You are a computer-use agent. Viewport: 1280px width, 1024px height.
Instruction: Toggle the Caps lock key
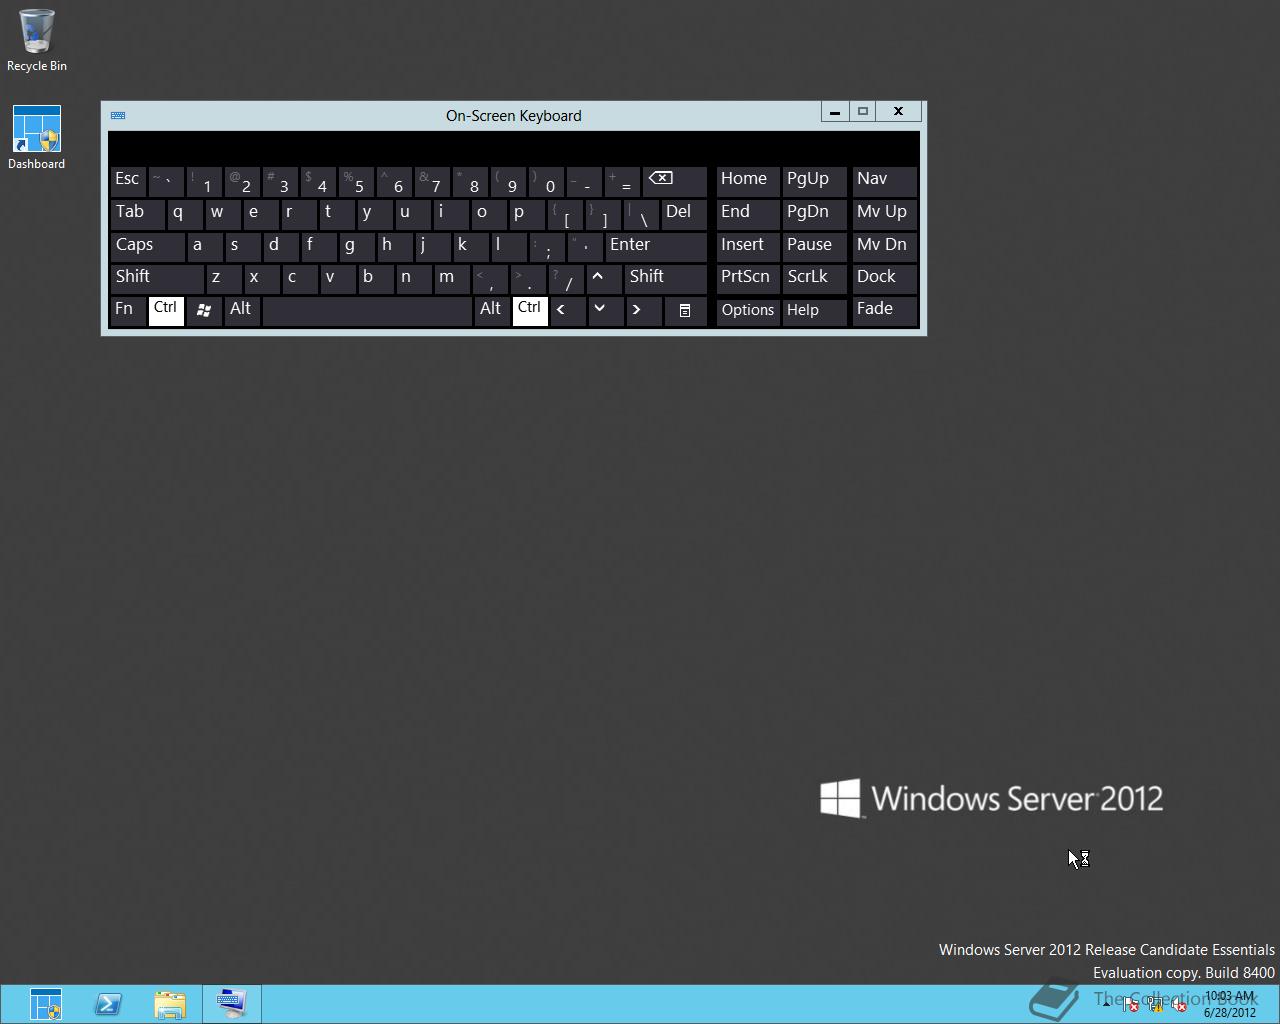pyautogui.click(x=147, y=246)
